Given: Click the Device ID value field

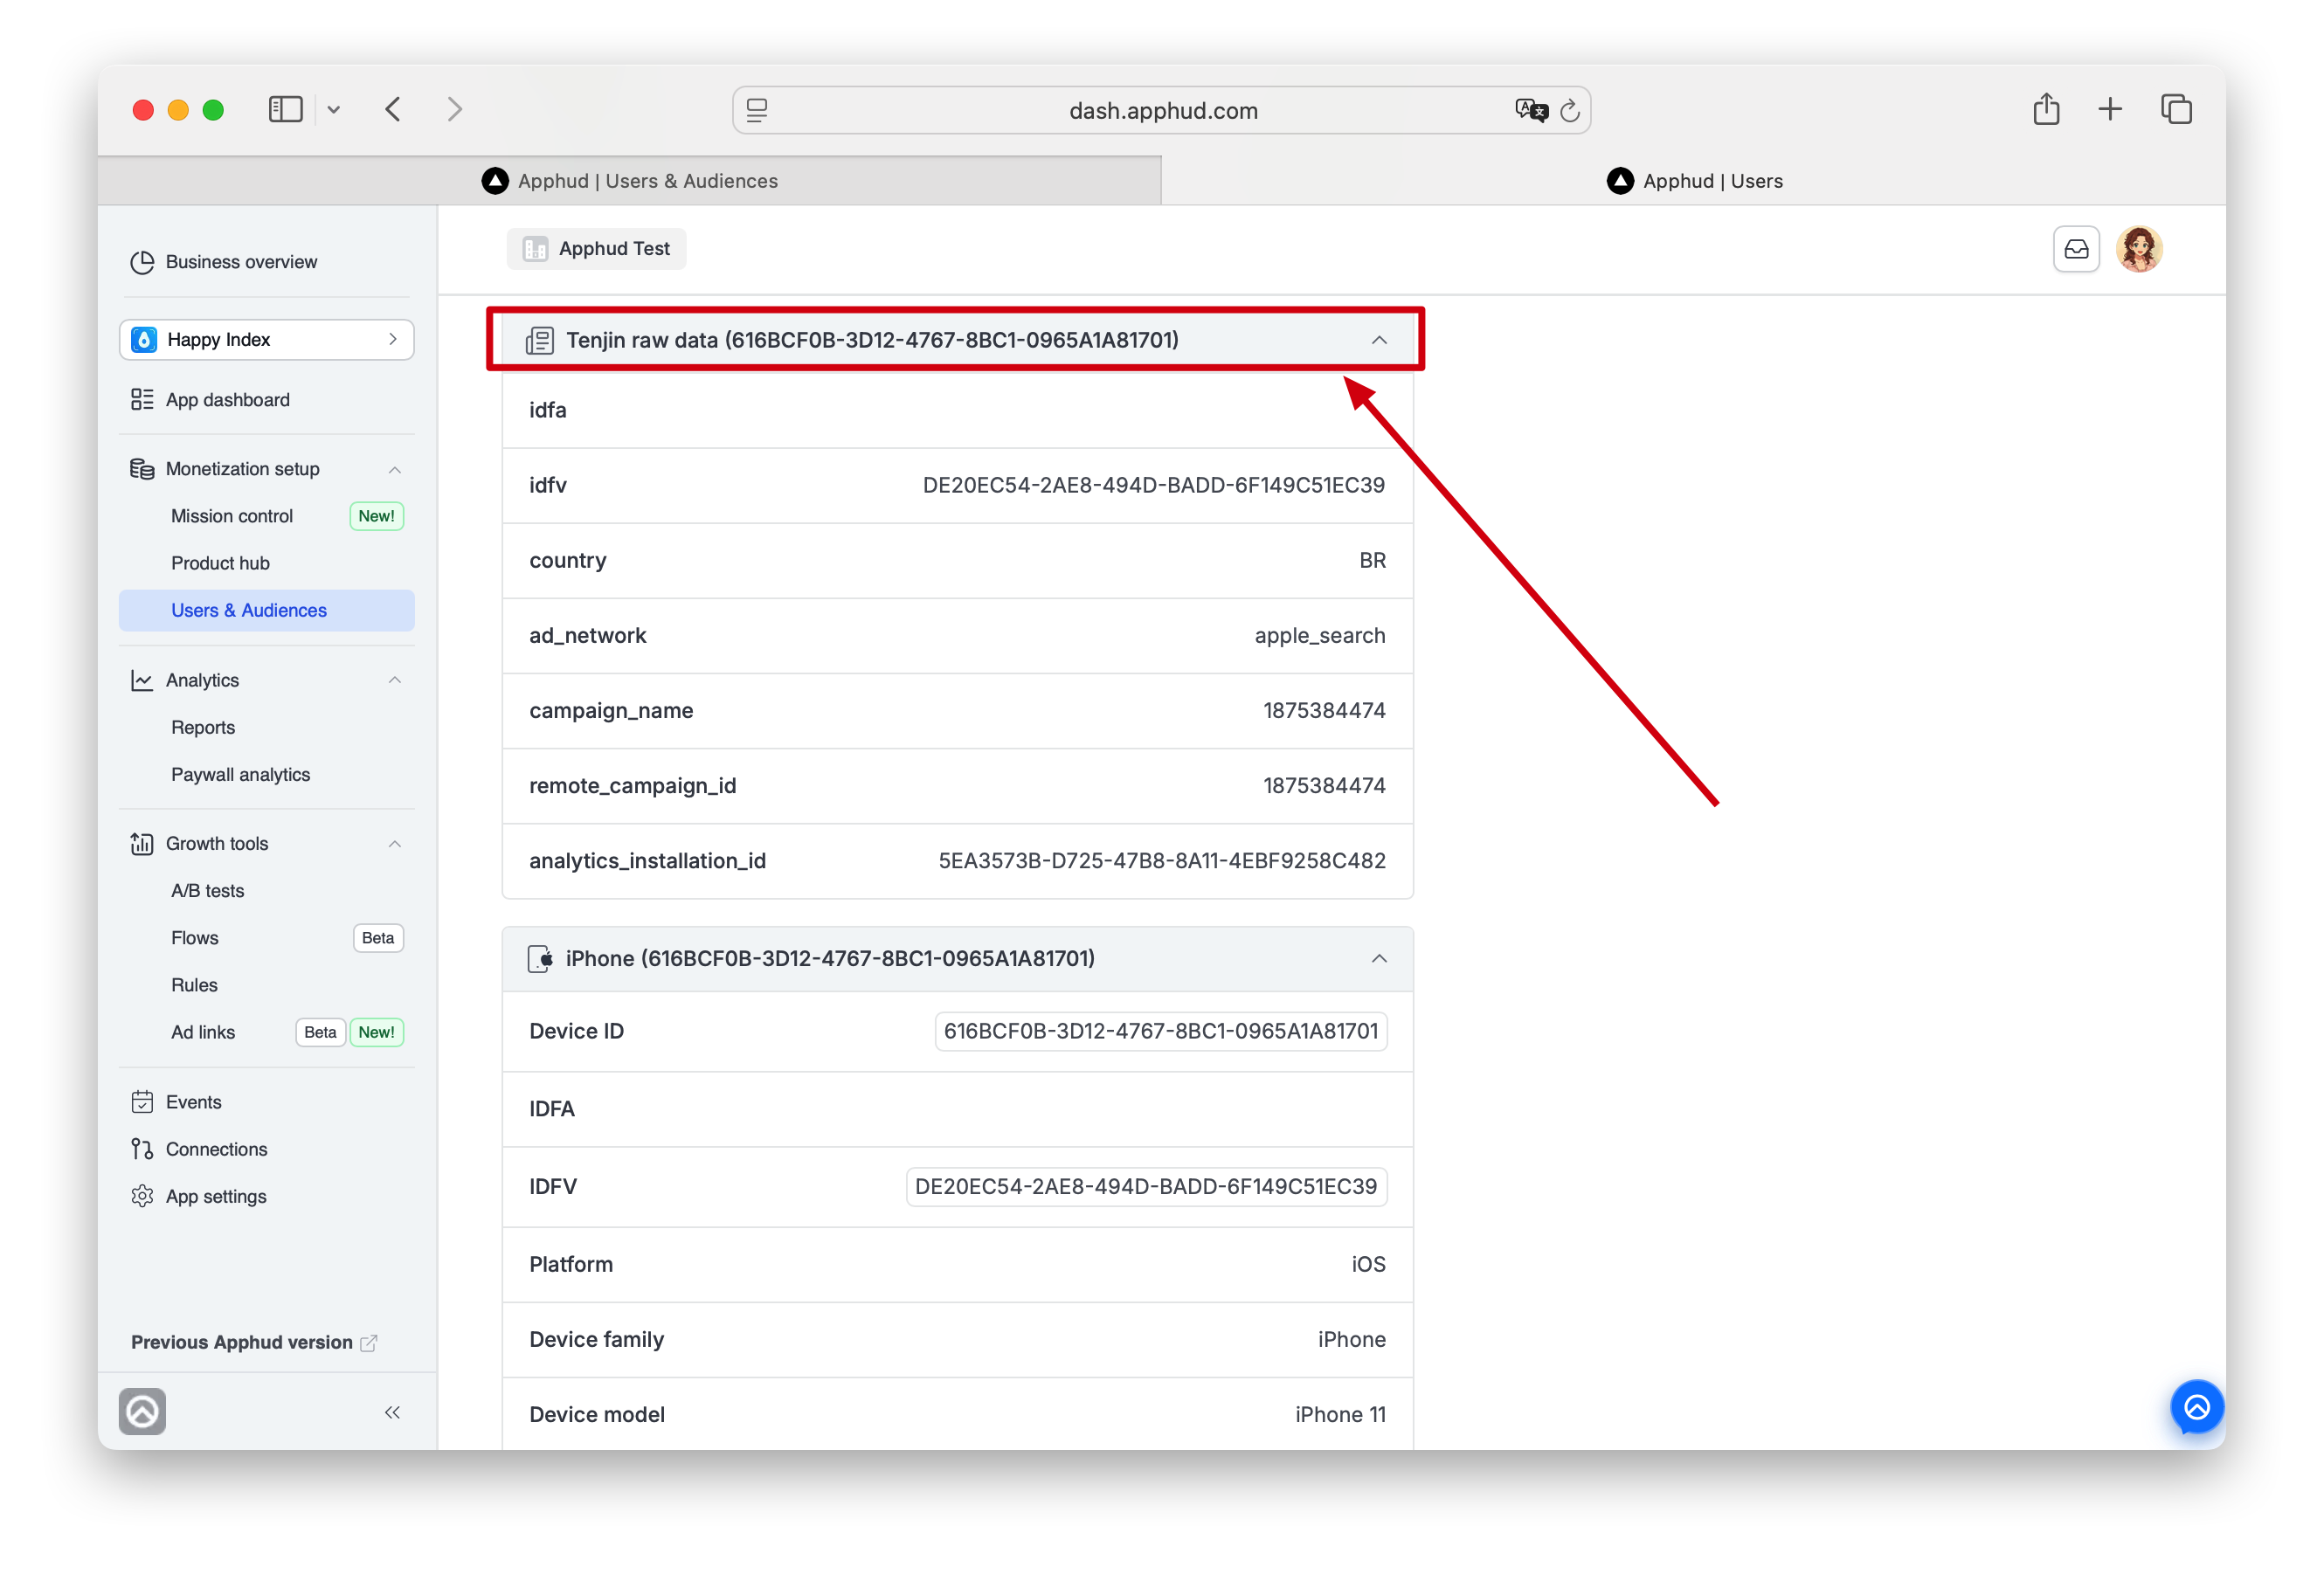Looking at the screenshot, I should pyautogui.click(x=1161, y=1031).
